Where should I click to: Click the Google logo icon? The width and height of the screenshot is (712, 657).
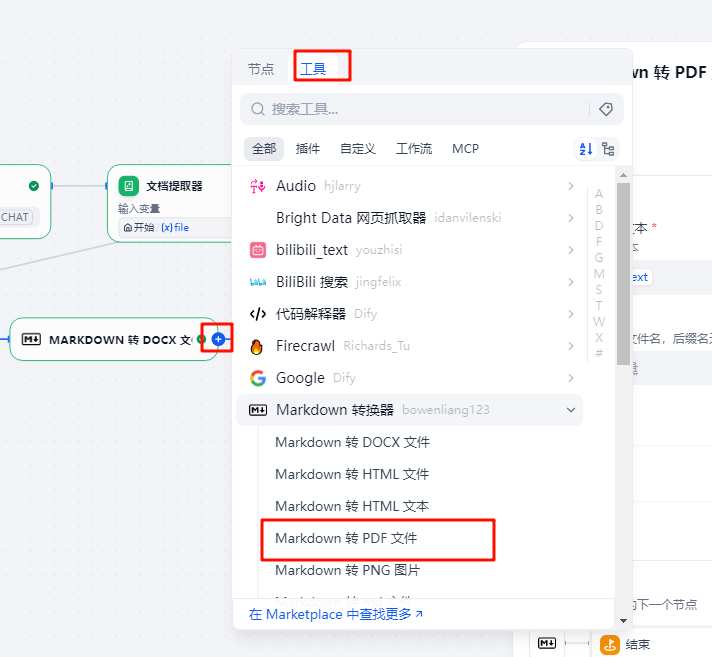[257, 378]
